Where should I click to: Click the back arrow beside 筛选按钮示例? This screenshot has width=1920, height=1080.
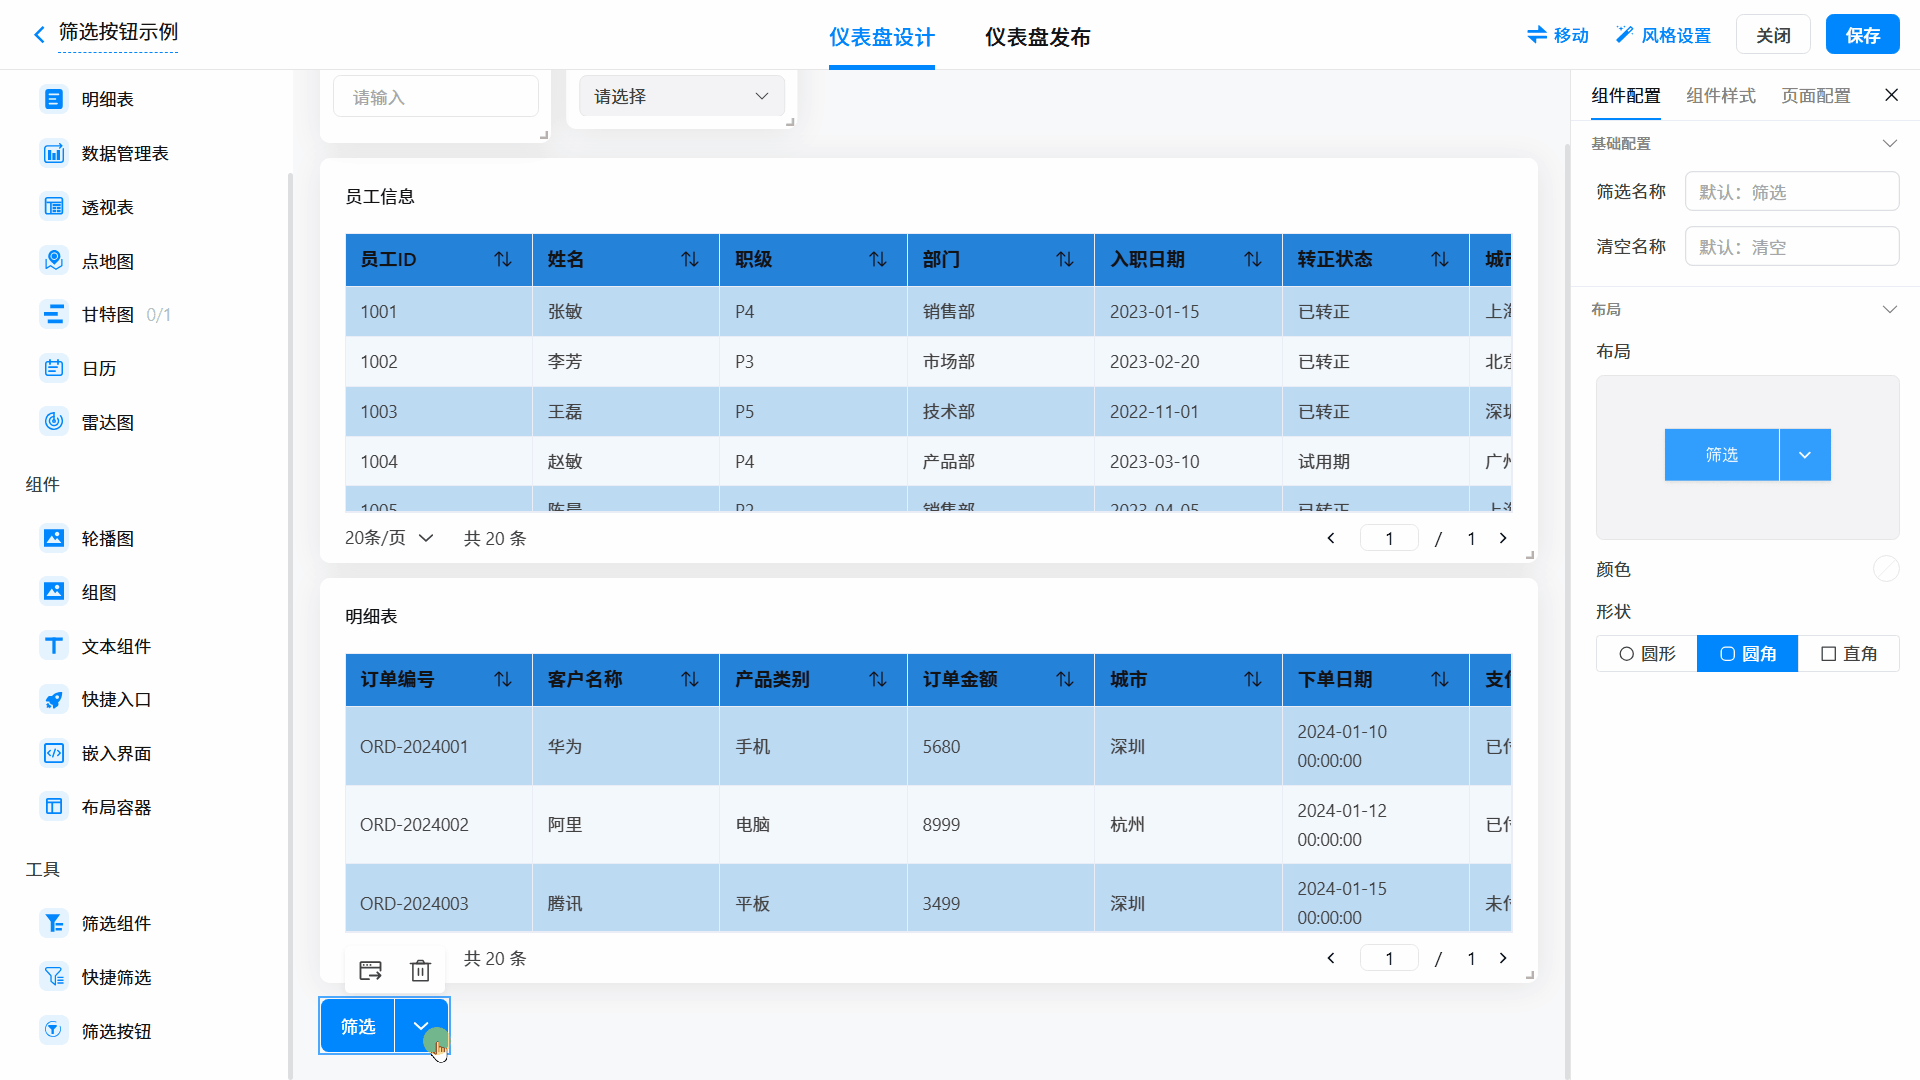coord(39,35)
